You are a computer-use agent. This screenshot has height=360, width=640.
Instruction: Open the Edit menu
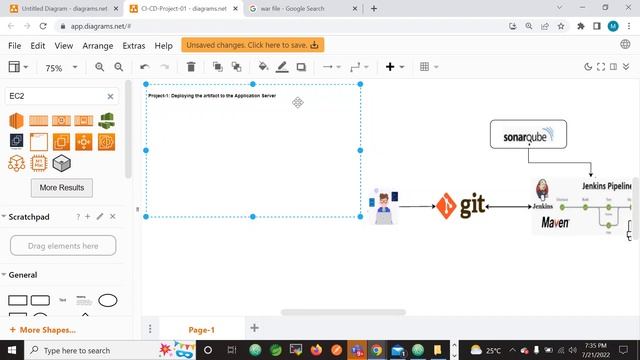point(38,46)
